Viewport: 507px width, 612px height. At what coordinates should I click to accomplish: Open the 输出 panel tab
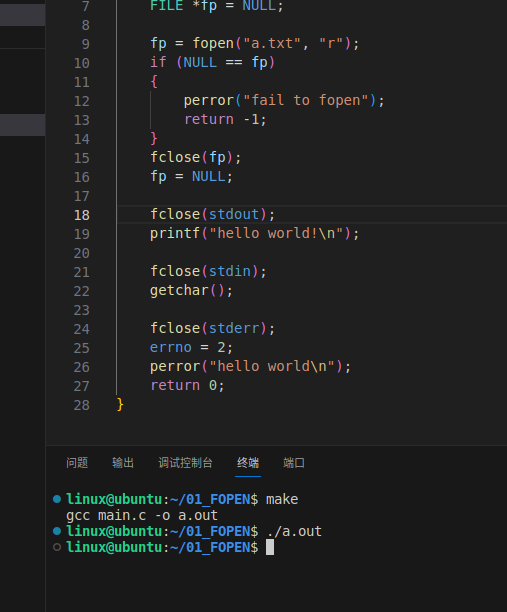click(x=123, y=463)
